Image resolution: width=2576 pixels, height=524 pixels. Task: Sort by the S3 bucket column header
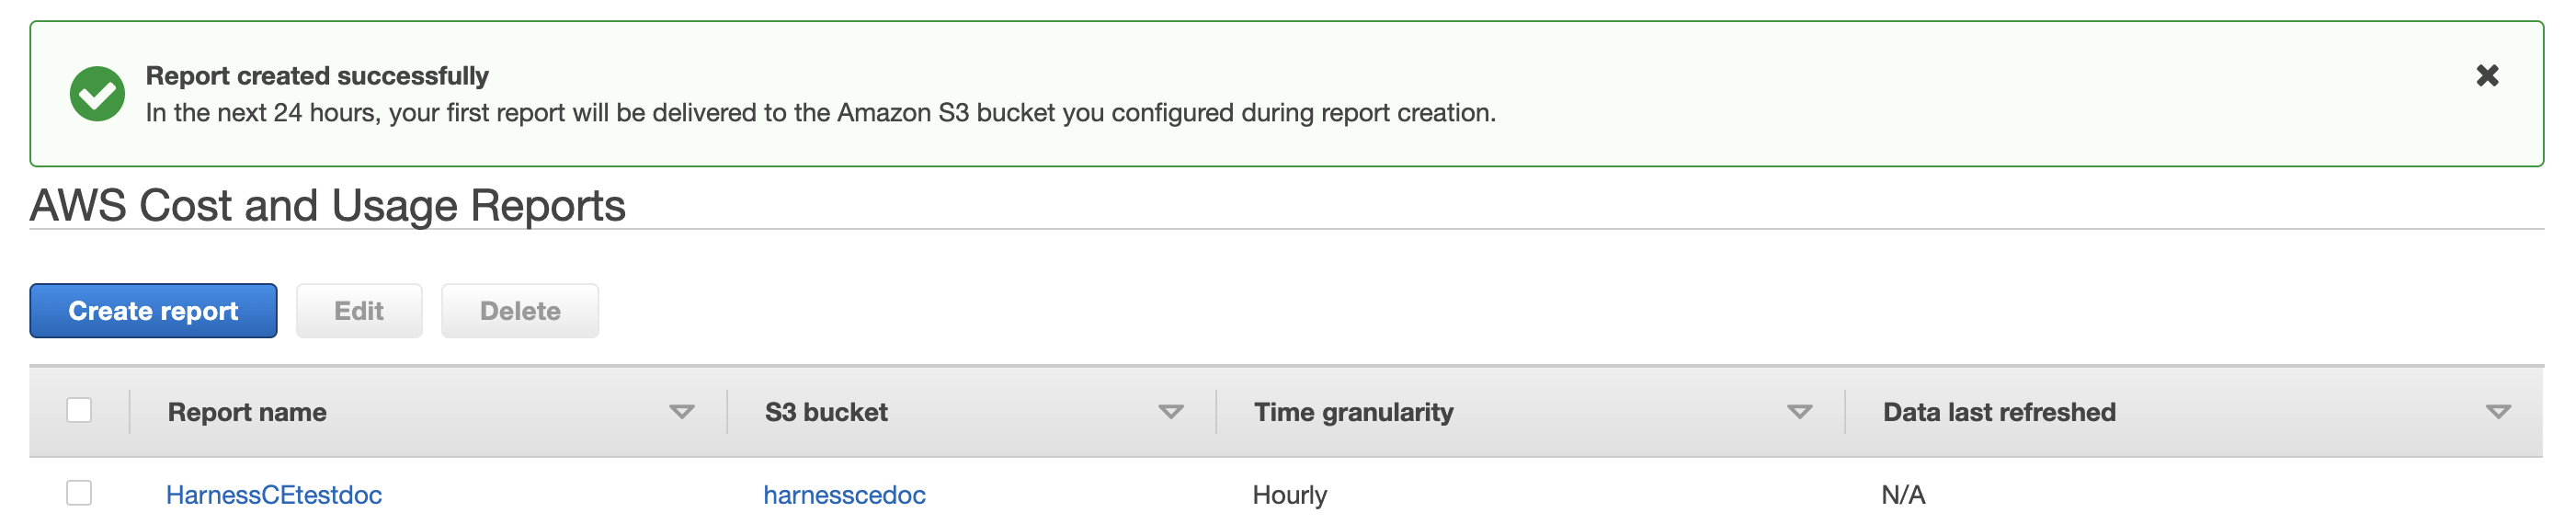coord(826,412)
